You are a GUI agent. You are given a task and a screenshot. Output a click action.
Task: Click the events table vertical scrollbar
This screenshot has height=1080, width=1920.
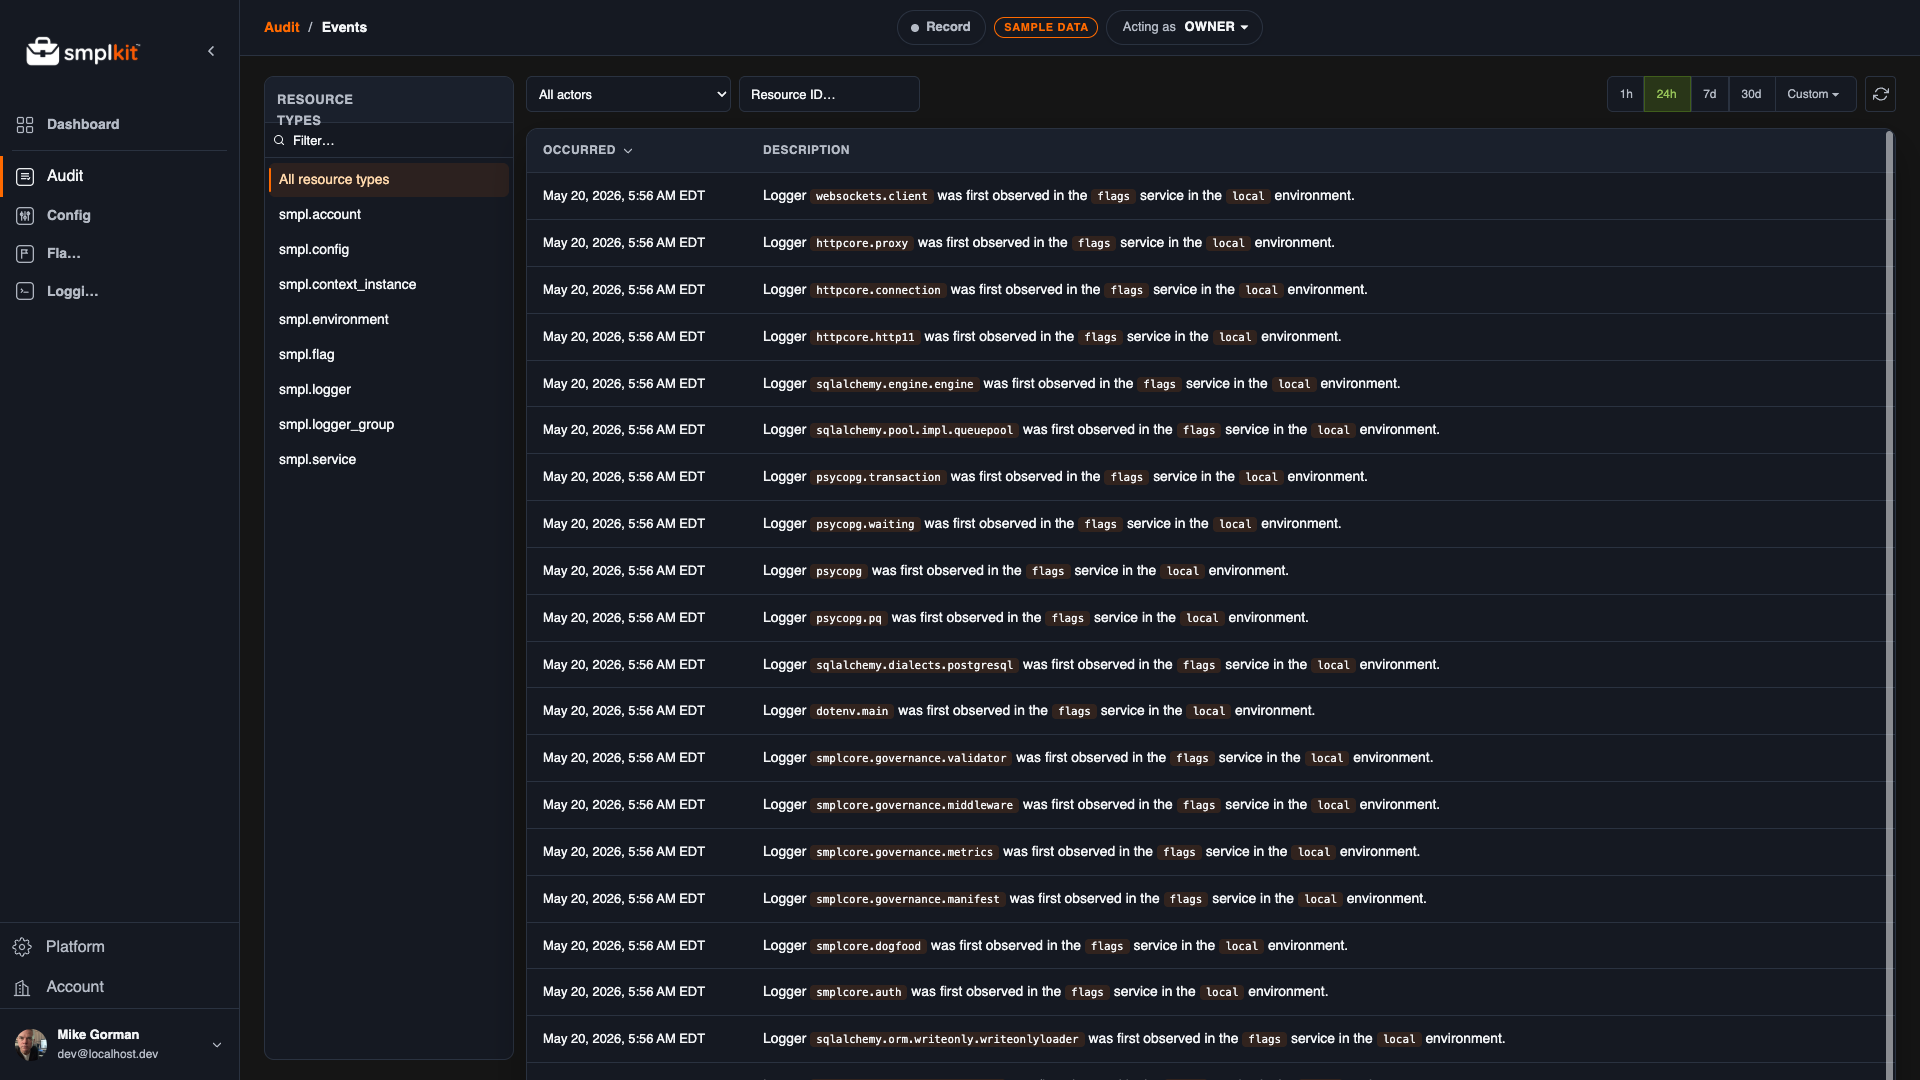1890,604
